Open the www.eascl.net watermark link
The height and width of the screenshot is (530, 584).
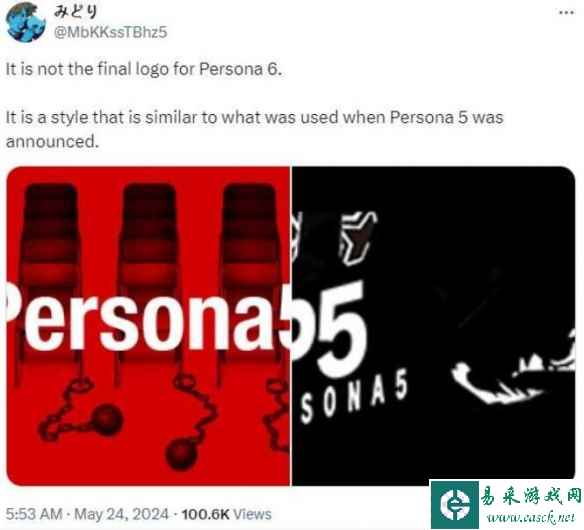pos(531,517)
